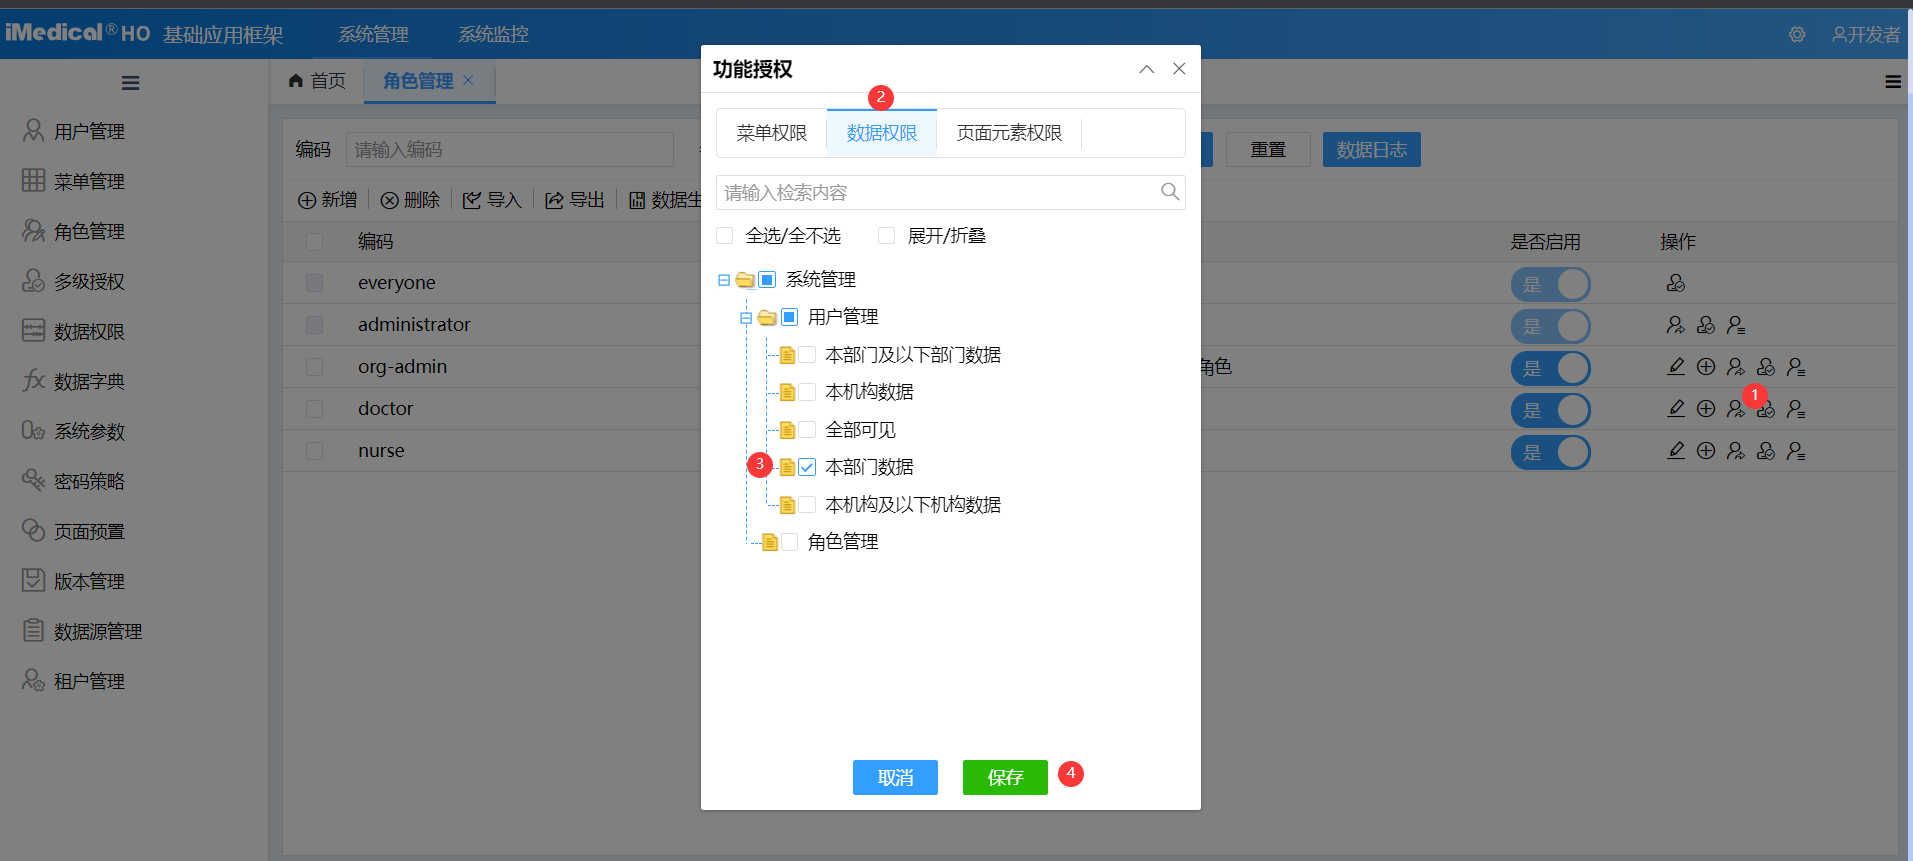Click the 重置 button
Viewport: 1913px width, 861px height.
(1268, 149)
